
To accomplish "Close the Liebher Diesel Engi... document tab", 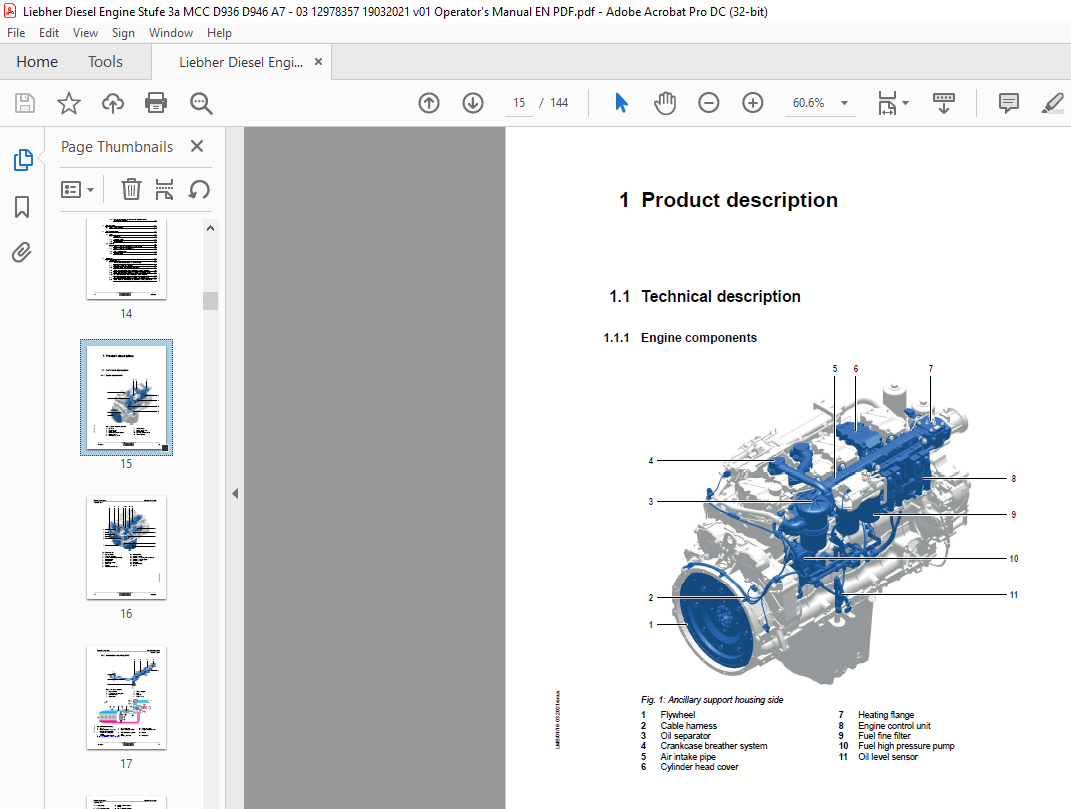I will (318, 61).
